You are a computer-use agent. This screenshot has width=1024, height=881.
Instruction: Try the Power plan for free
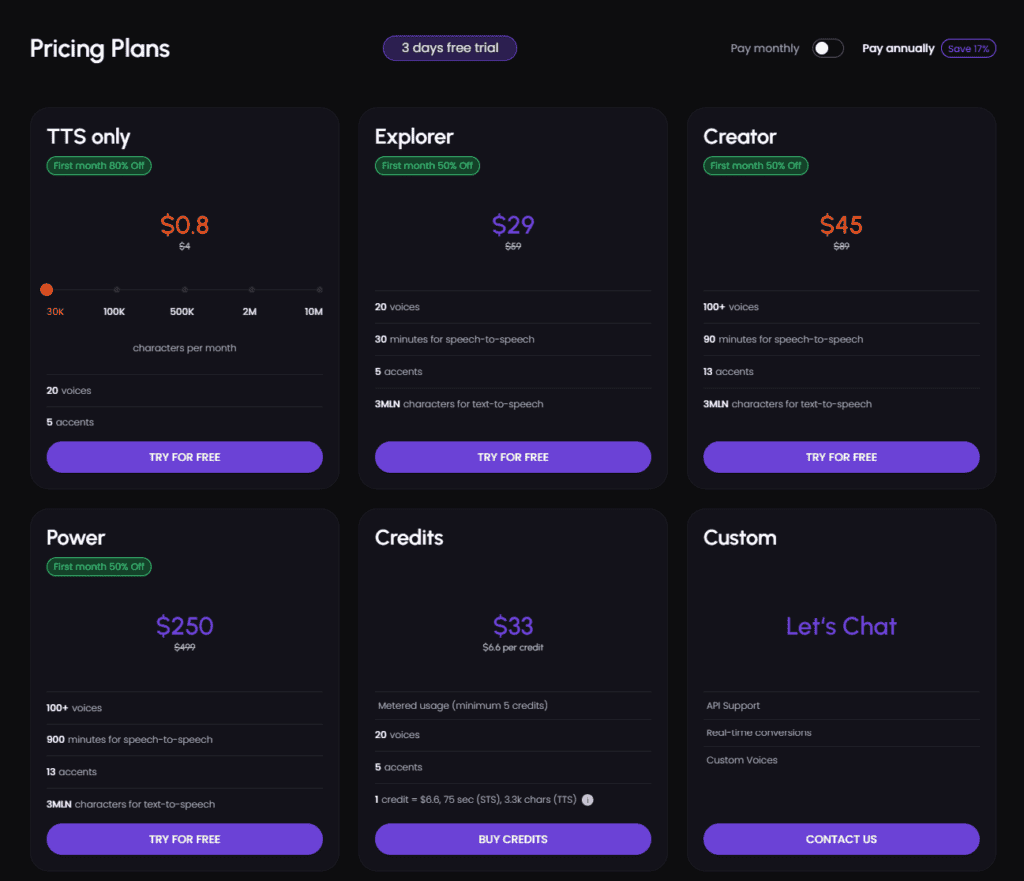[x=184, y=839]
